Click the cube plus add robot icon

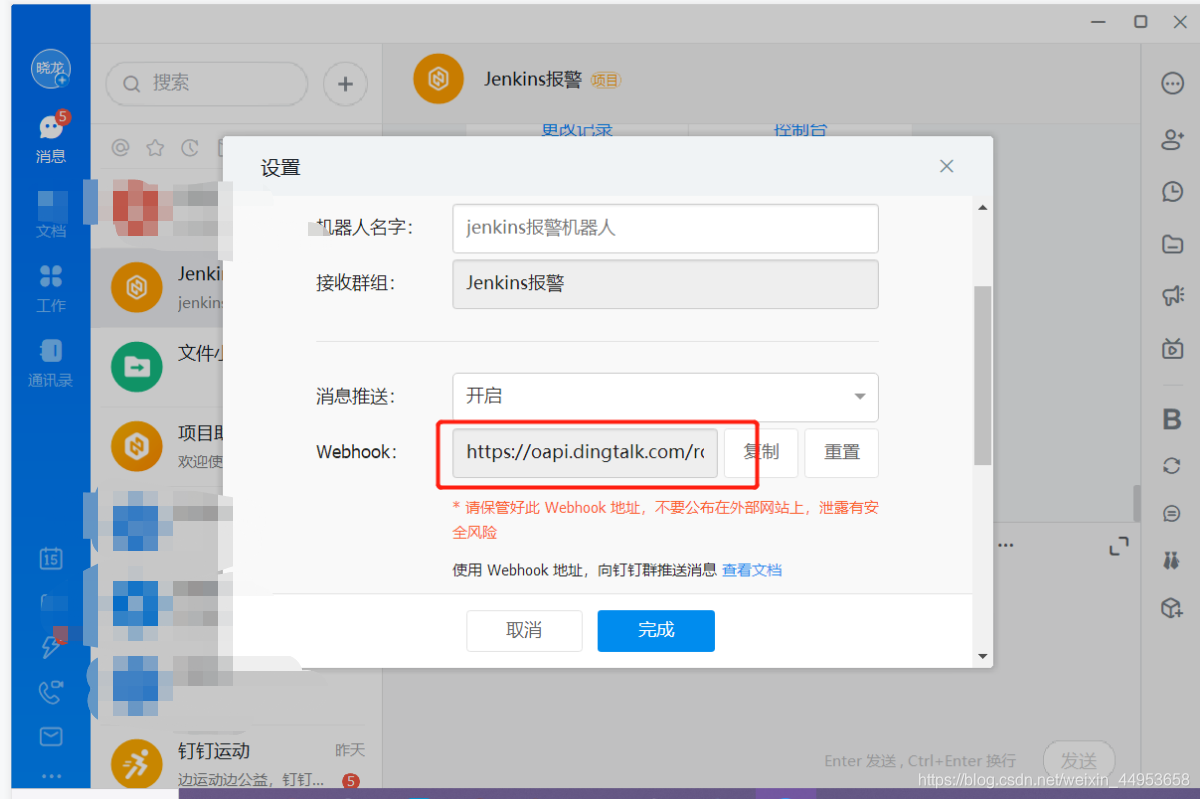(1173, 607)
